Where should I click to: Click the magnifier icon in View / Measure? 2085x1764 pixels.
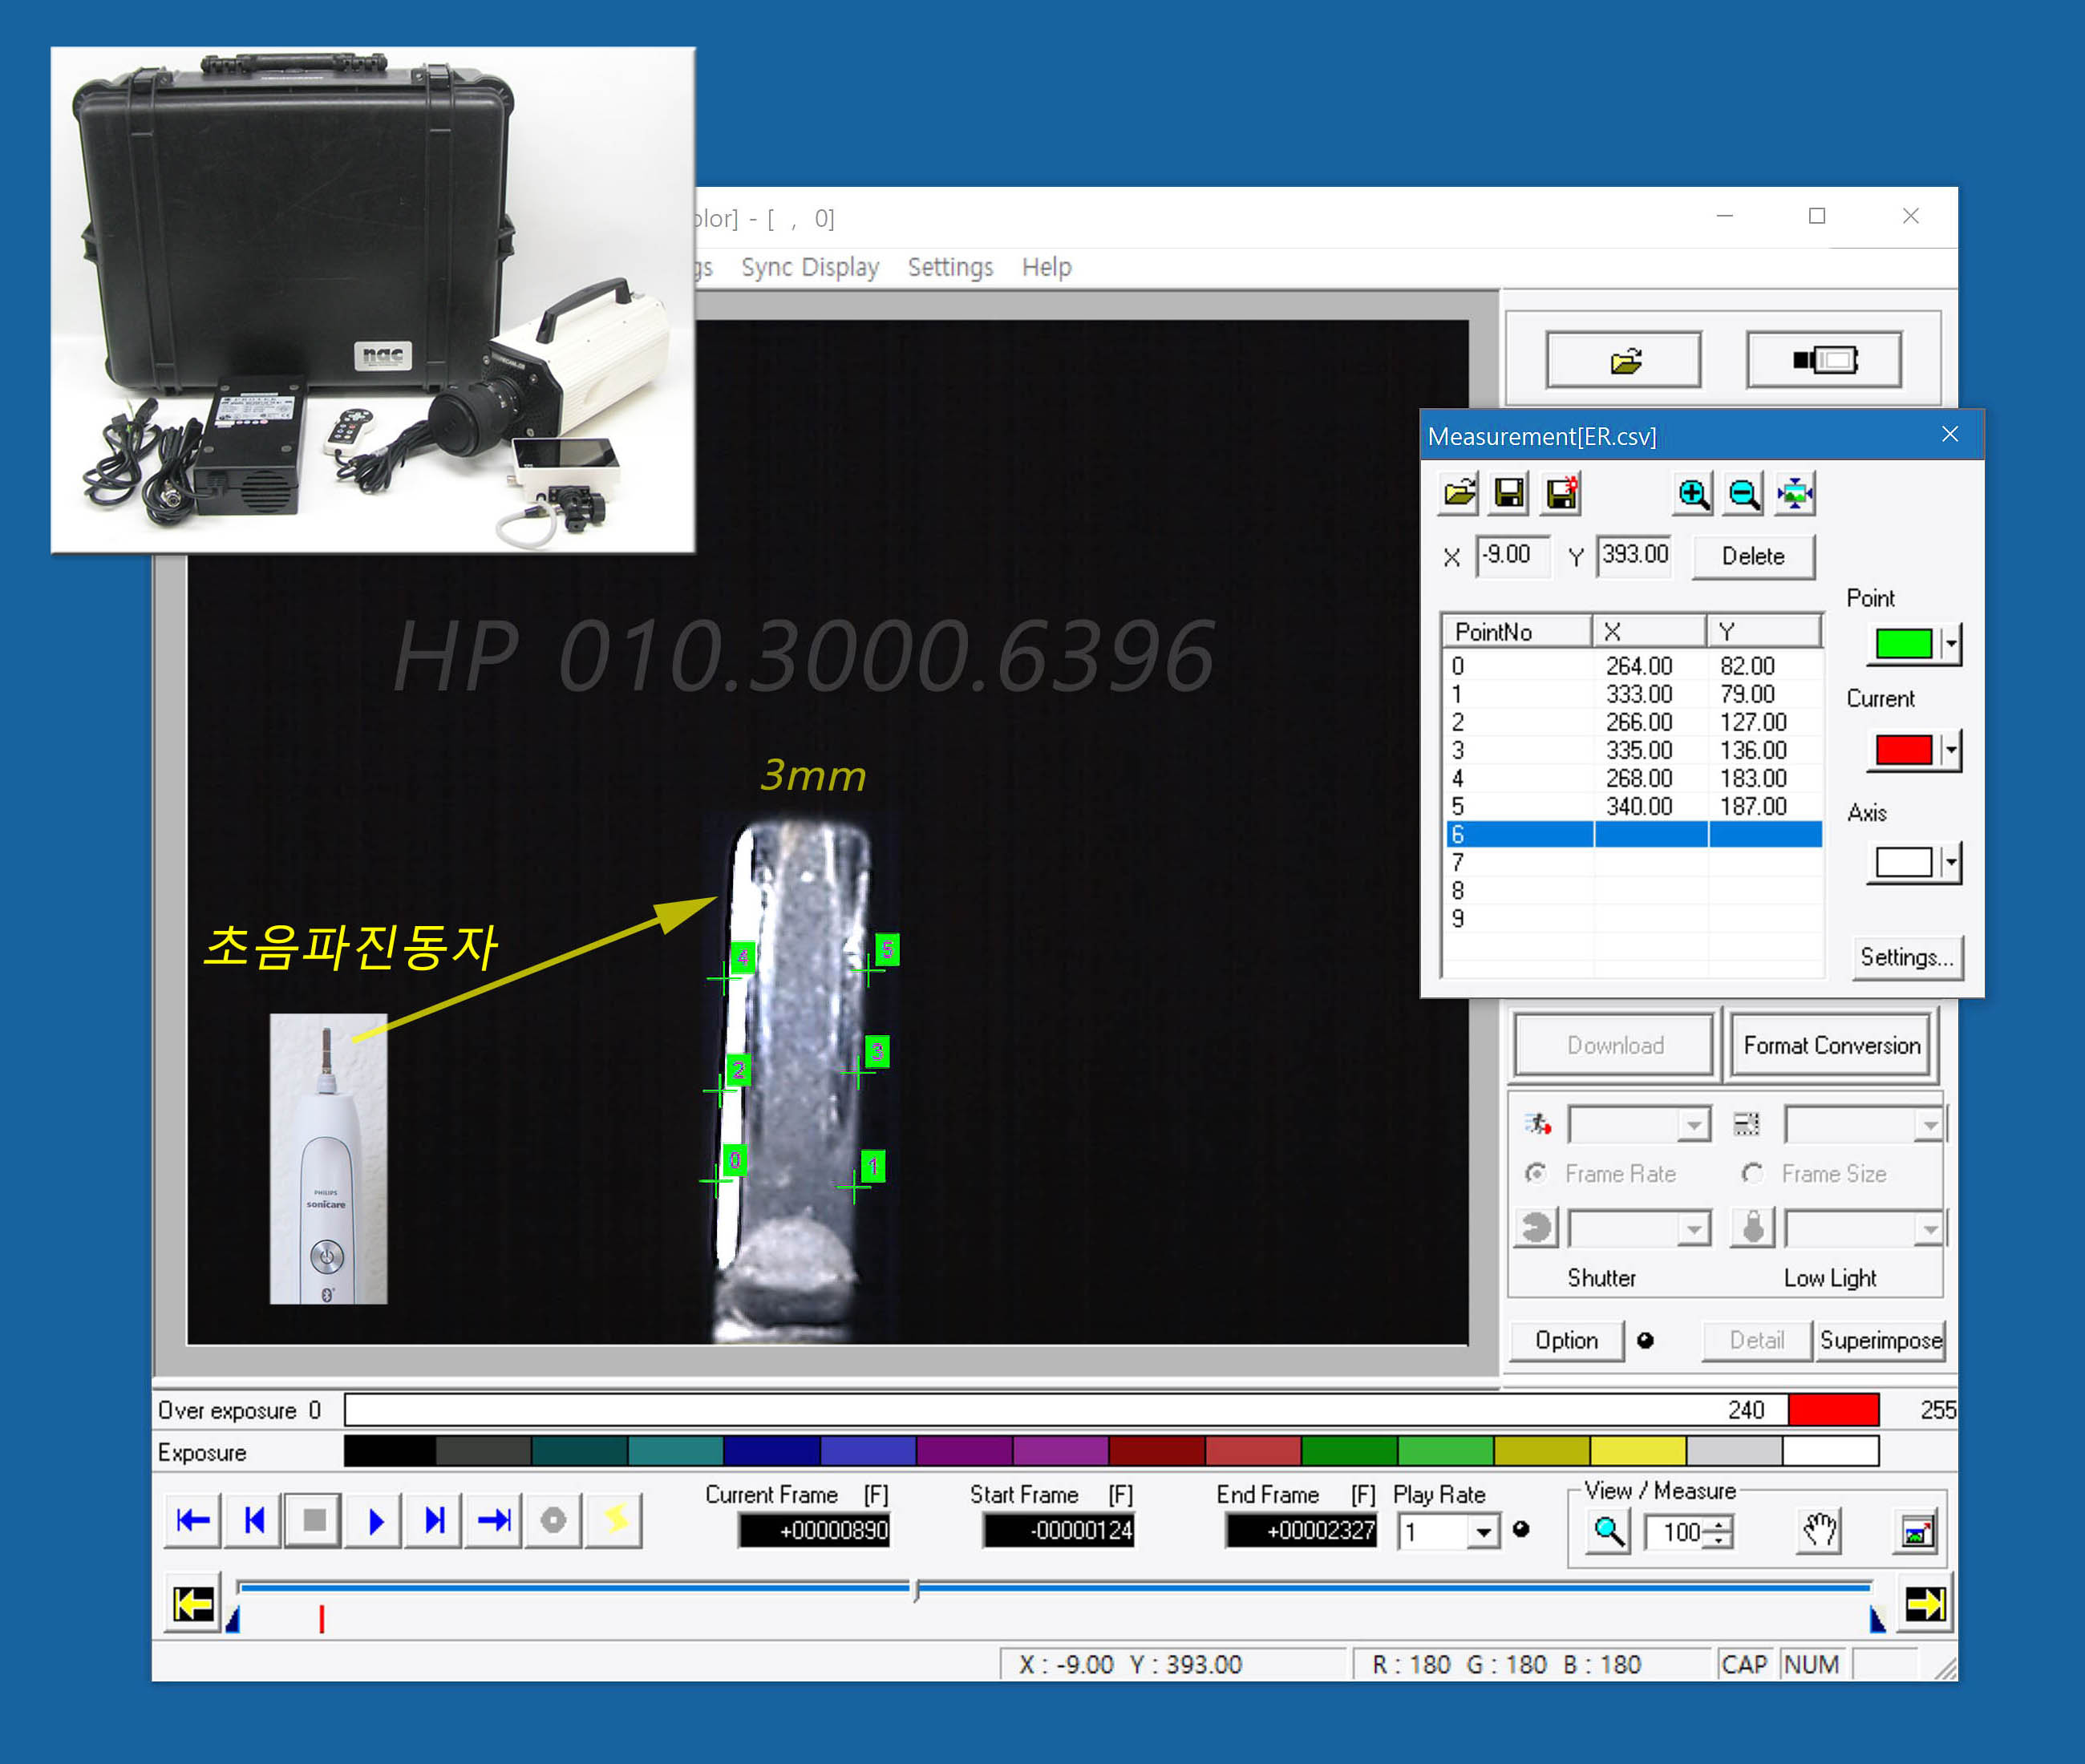(x=1609, y=1531)
